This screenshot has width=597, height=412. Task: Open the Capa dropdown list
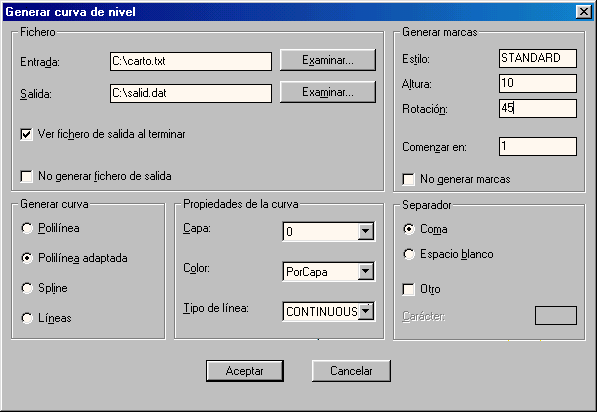(366, 231)
